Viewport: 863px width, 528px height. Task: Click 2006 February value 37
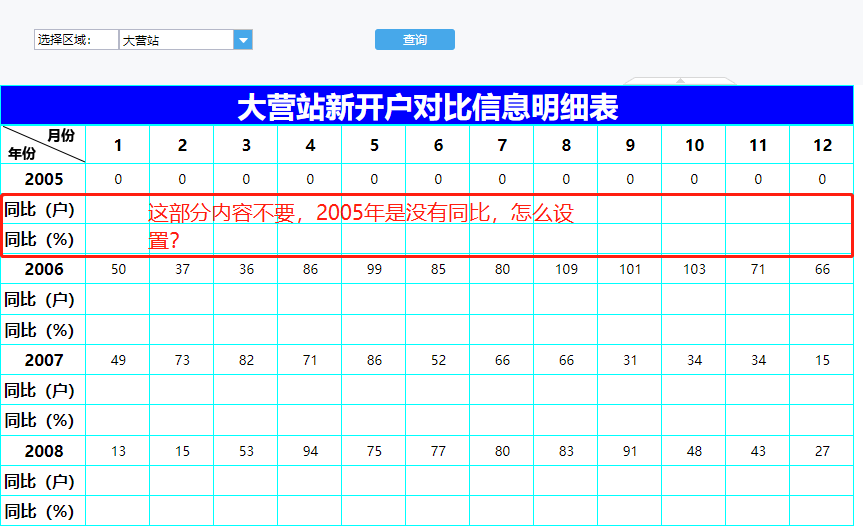pos(182,269)
